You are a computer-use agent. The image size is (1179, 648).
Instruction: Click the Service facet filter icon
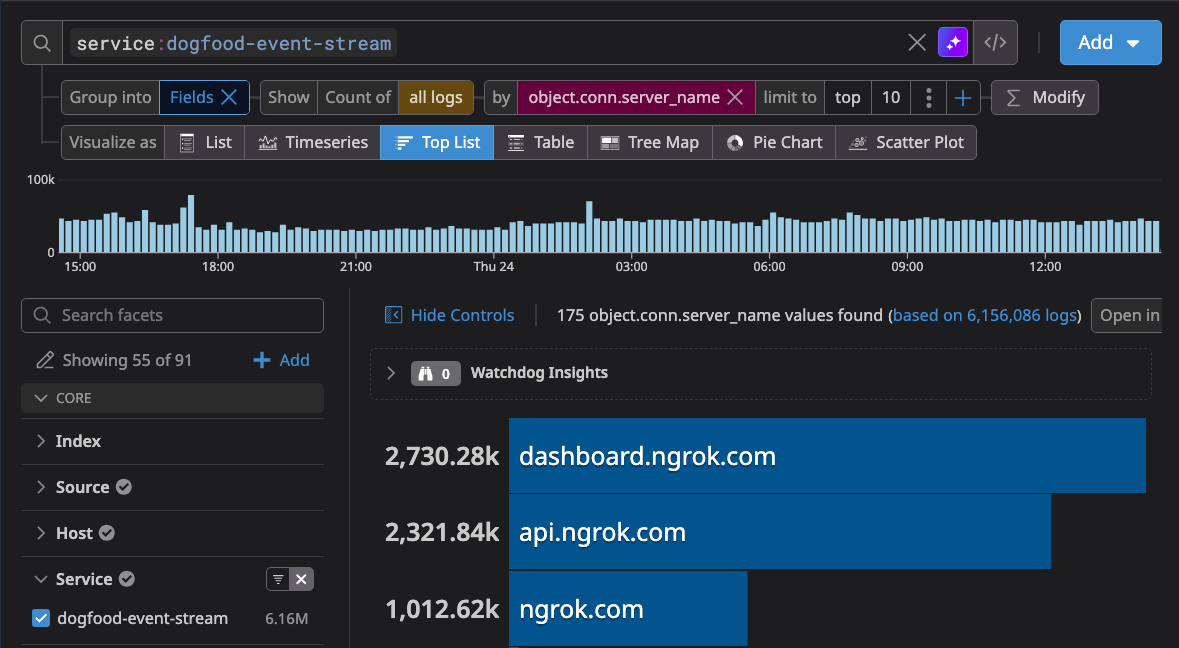coord(278,579)
